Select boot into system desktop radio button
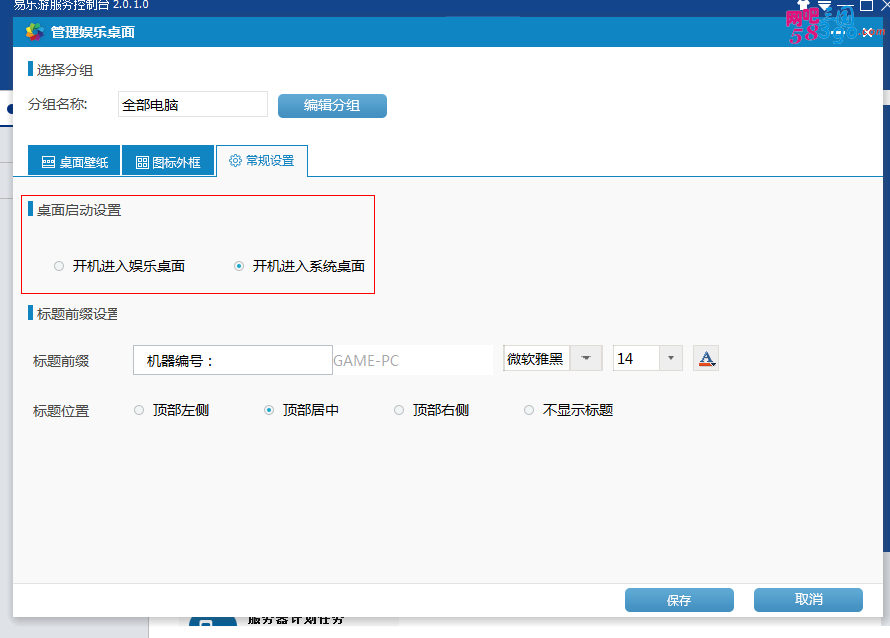The image size is (890, 638). pyautogui.click(x=239, y=266)
